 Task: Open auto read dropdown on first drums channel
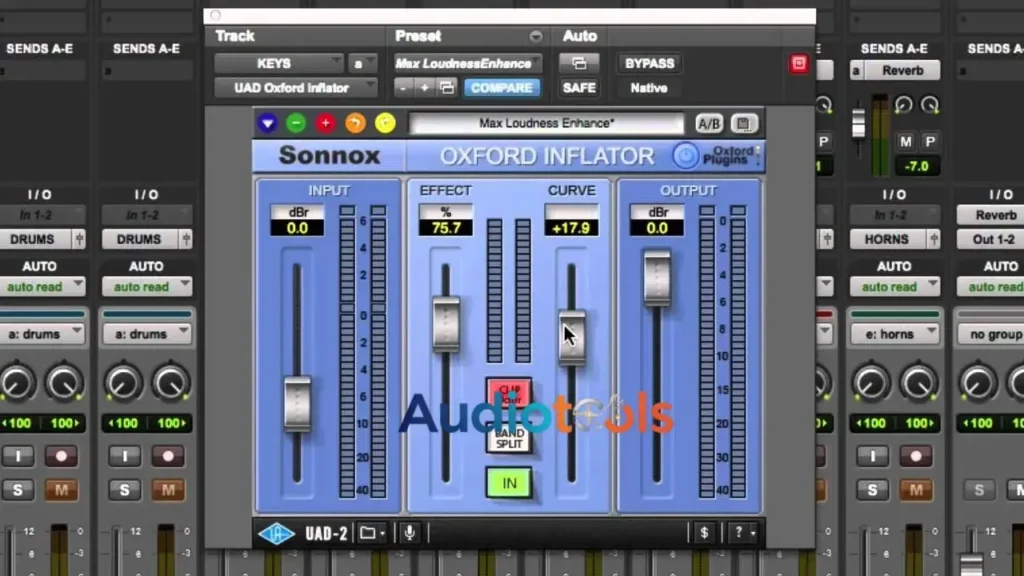(x=43, y=287)
